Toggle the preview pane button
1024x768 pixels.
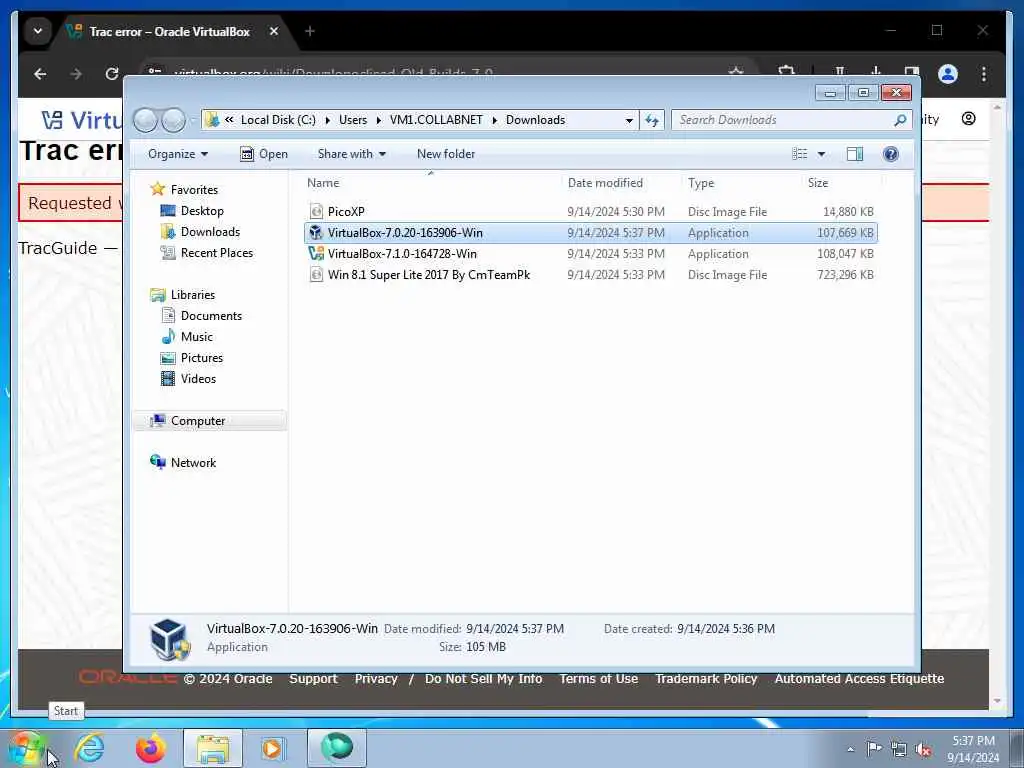pyautogui.click(x=855, y=154)
